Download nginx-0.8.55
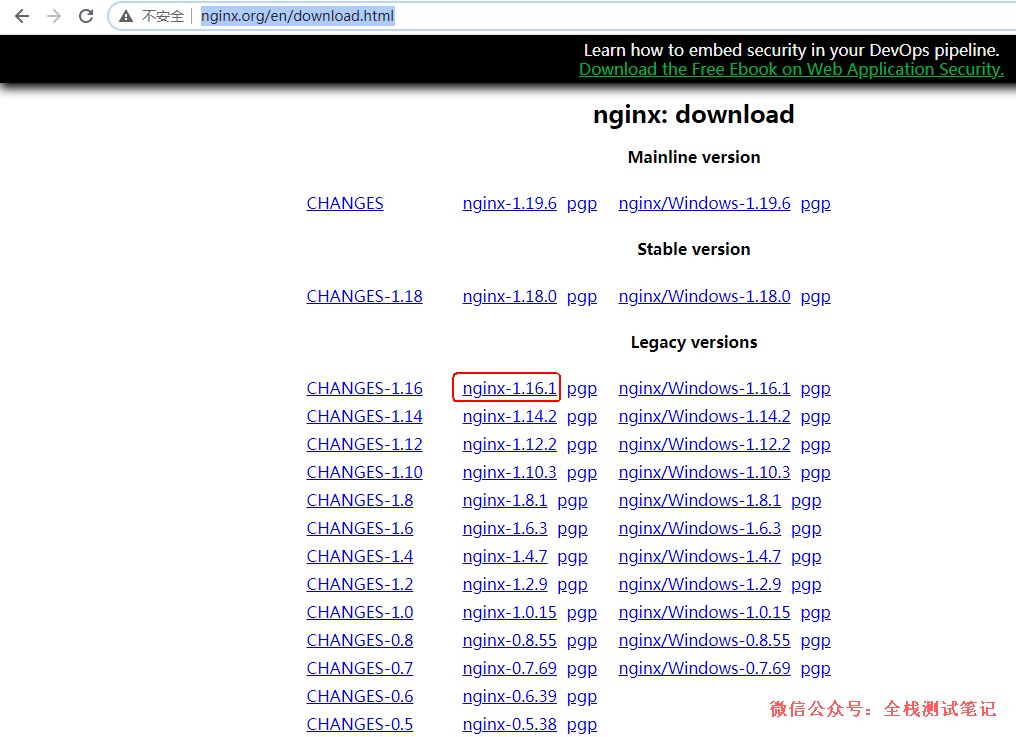 509,640
